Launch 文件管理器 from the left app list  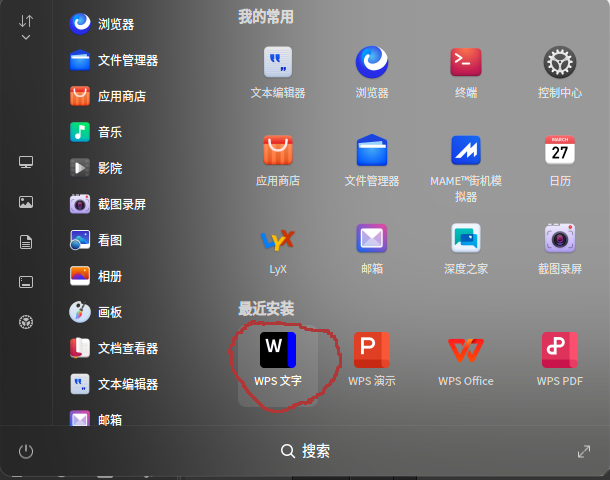[114, 60]
